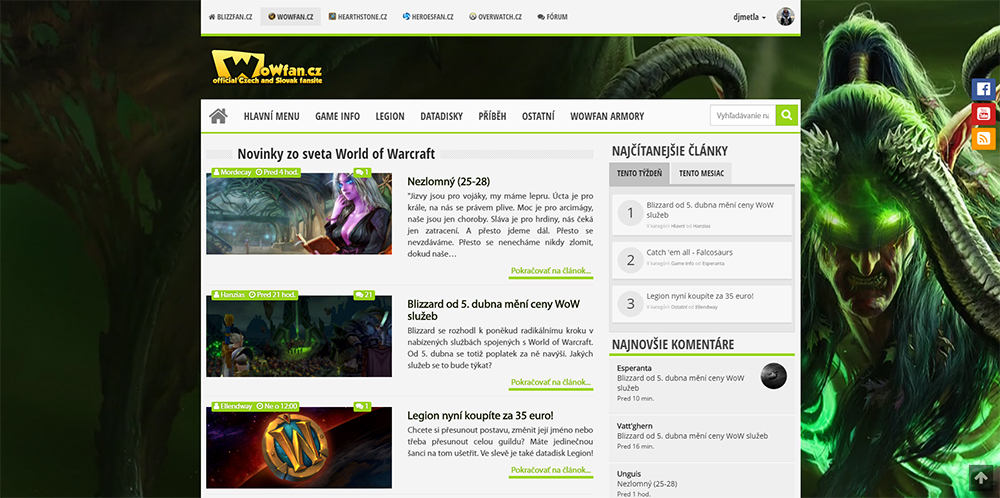Click Esperanta's commenter avatar

[773, 376]
